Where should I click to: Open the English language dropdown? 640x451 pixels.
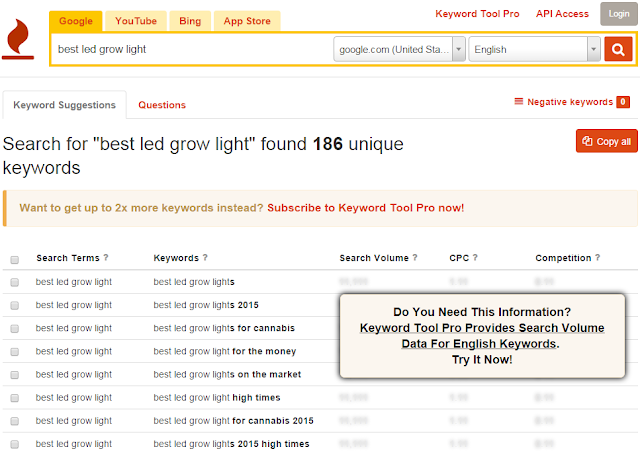pos(534,49)
